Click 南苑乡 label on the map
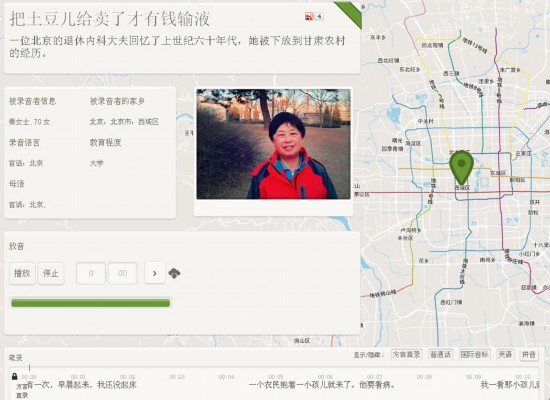The height and width of the screenshot is (400, 550). 488,260
